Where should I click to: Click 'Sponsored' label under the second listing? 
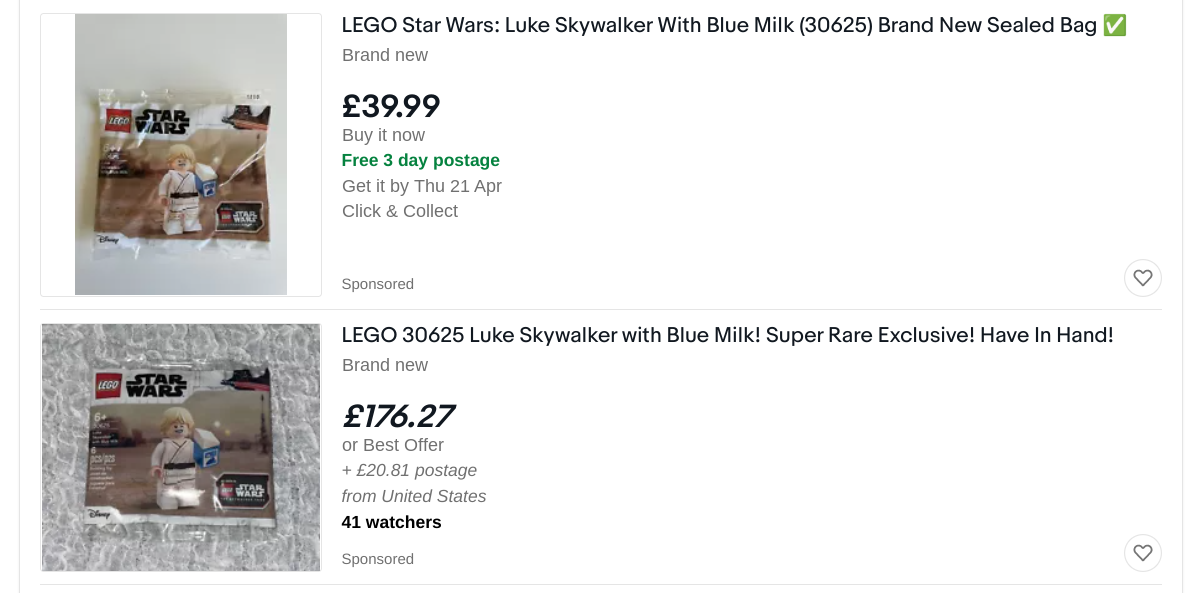pyautogui.click(x=378, y=559)
